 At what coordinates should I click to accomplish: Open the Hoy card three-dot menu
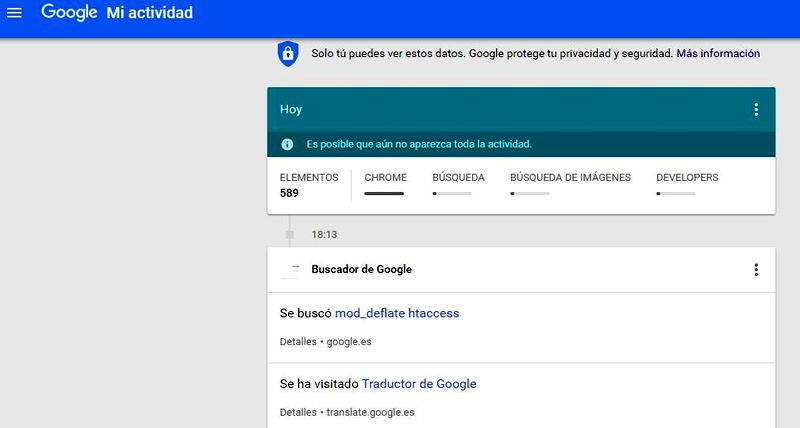756,110
